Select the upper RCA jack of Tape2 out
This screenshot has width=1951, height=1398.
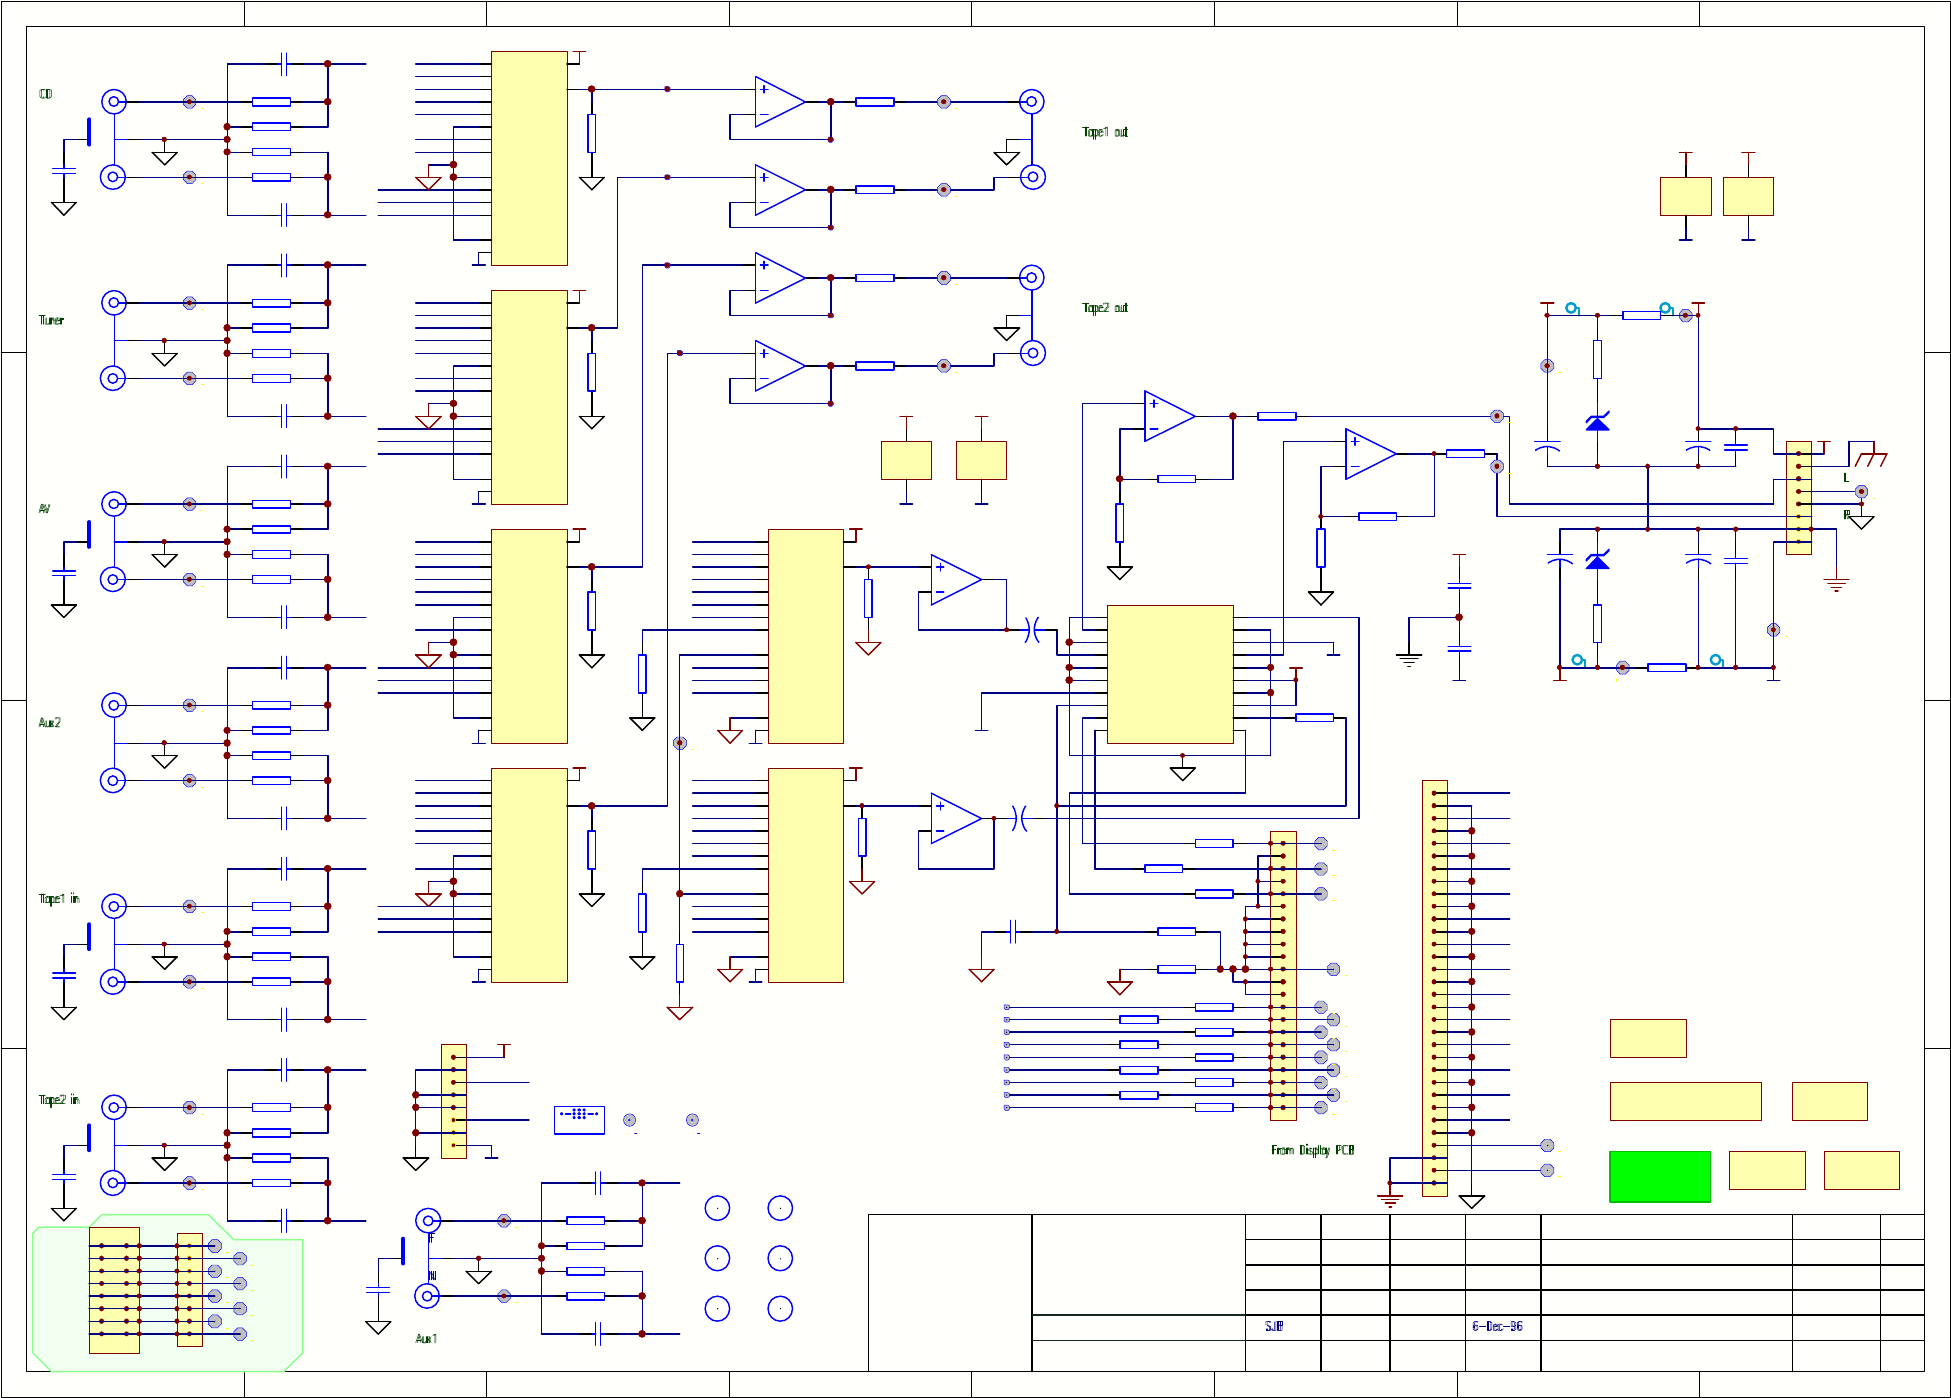pyautogui.click(x=1032, y=277)
